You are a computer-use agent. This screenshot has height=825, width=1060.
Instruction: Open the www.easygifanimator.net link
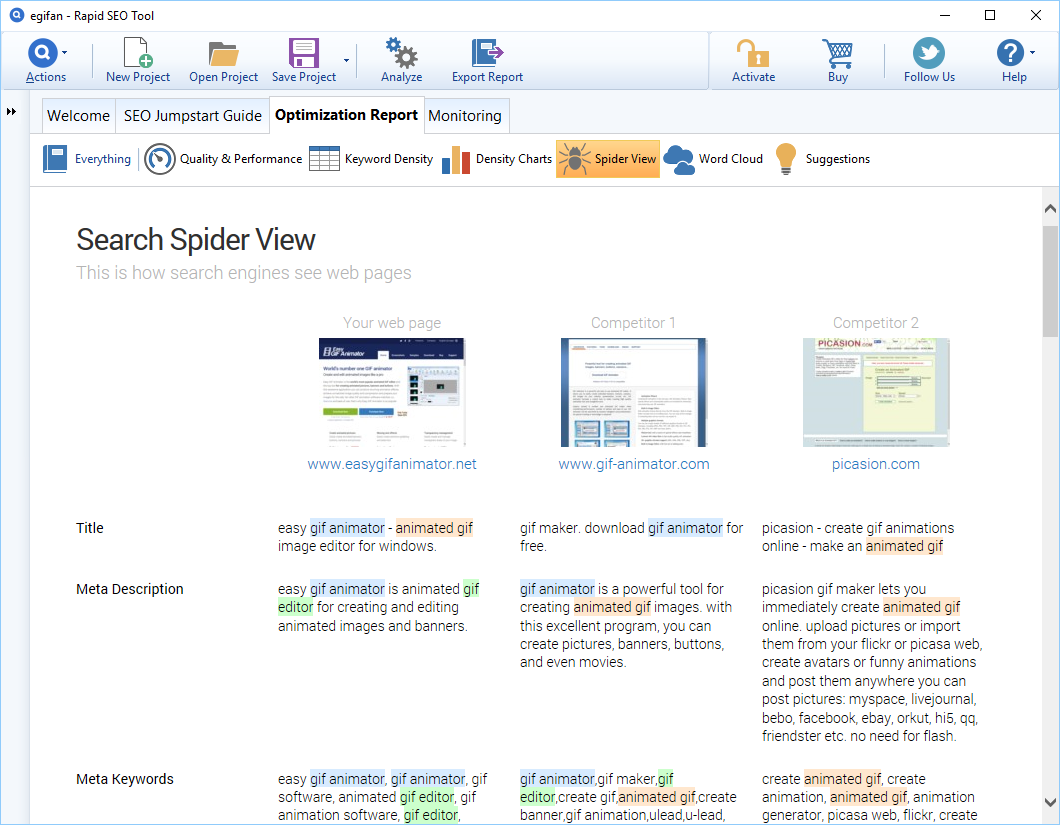pos(392,464)
